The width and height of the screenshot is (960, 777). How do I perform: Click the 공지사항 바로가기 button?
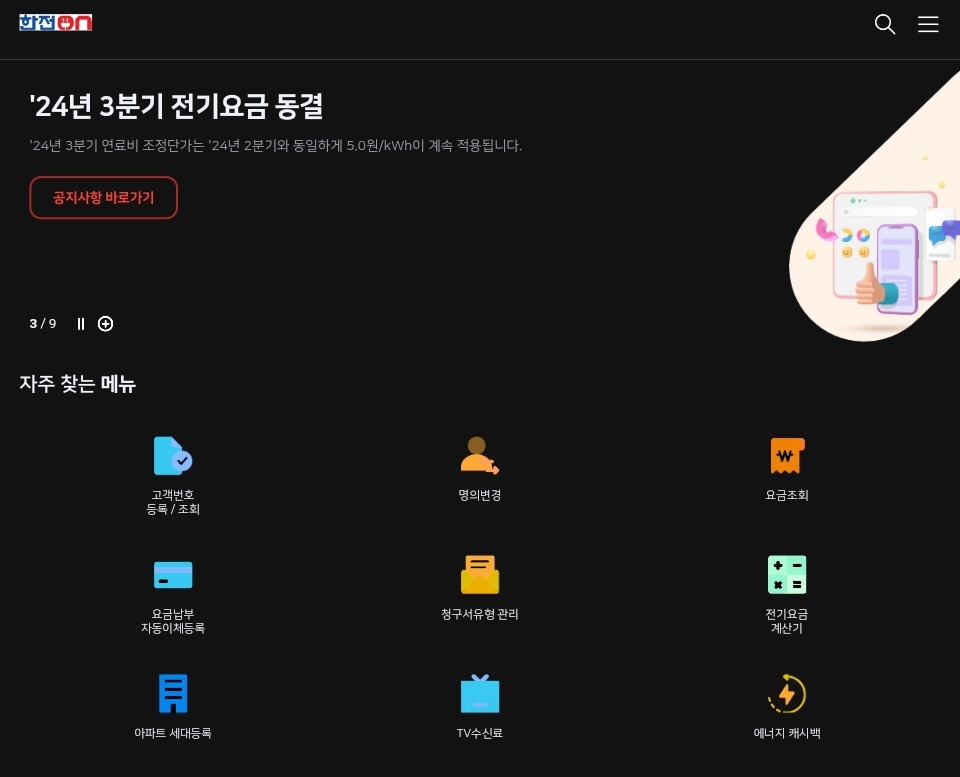click(x=103, y=198)
